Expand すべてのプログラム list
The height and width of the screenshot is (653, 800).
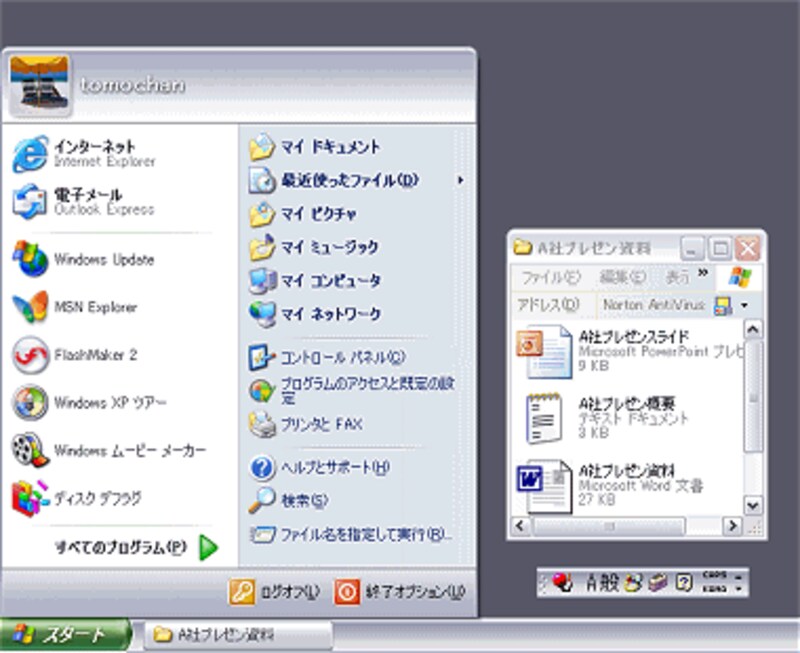coord(135,547)
